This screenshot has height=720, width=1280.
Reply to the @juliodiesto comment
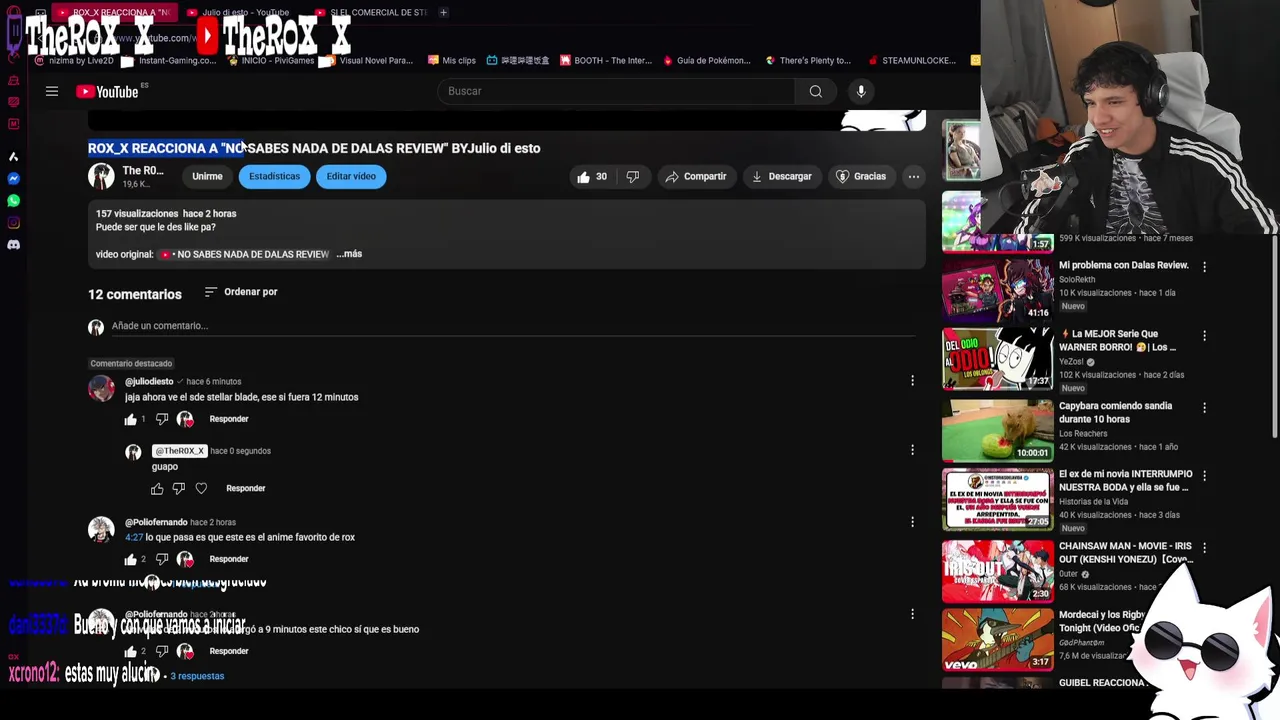click(229, 419)
